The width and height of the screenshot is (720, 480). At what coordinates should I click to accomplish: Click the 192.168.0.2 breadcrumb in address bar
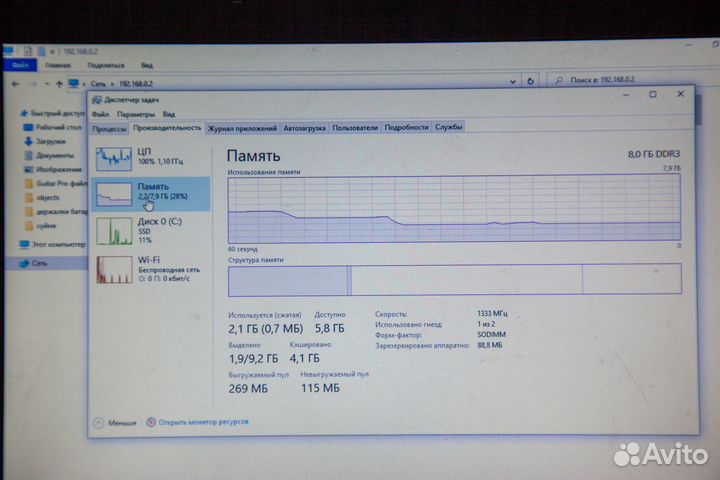coord(135,84)
